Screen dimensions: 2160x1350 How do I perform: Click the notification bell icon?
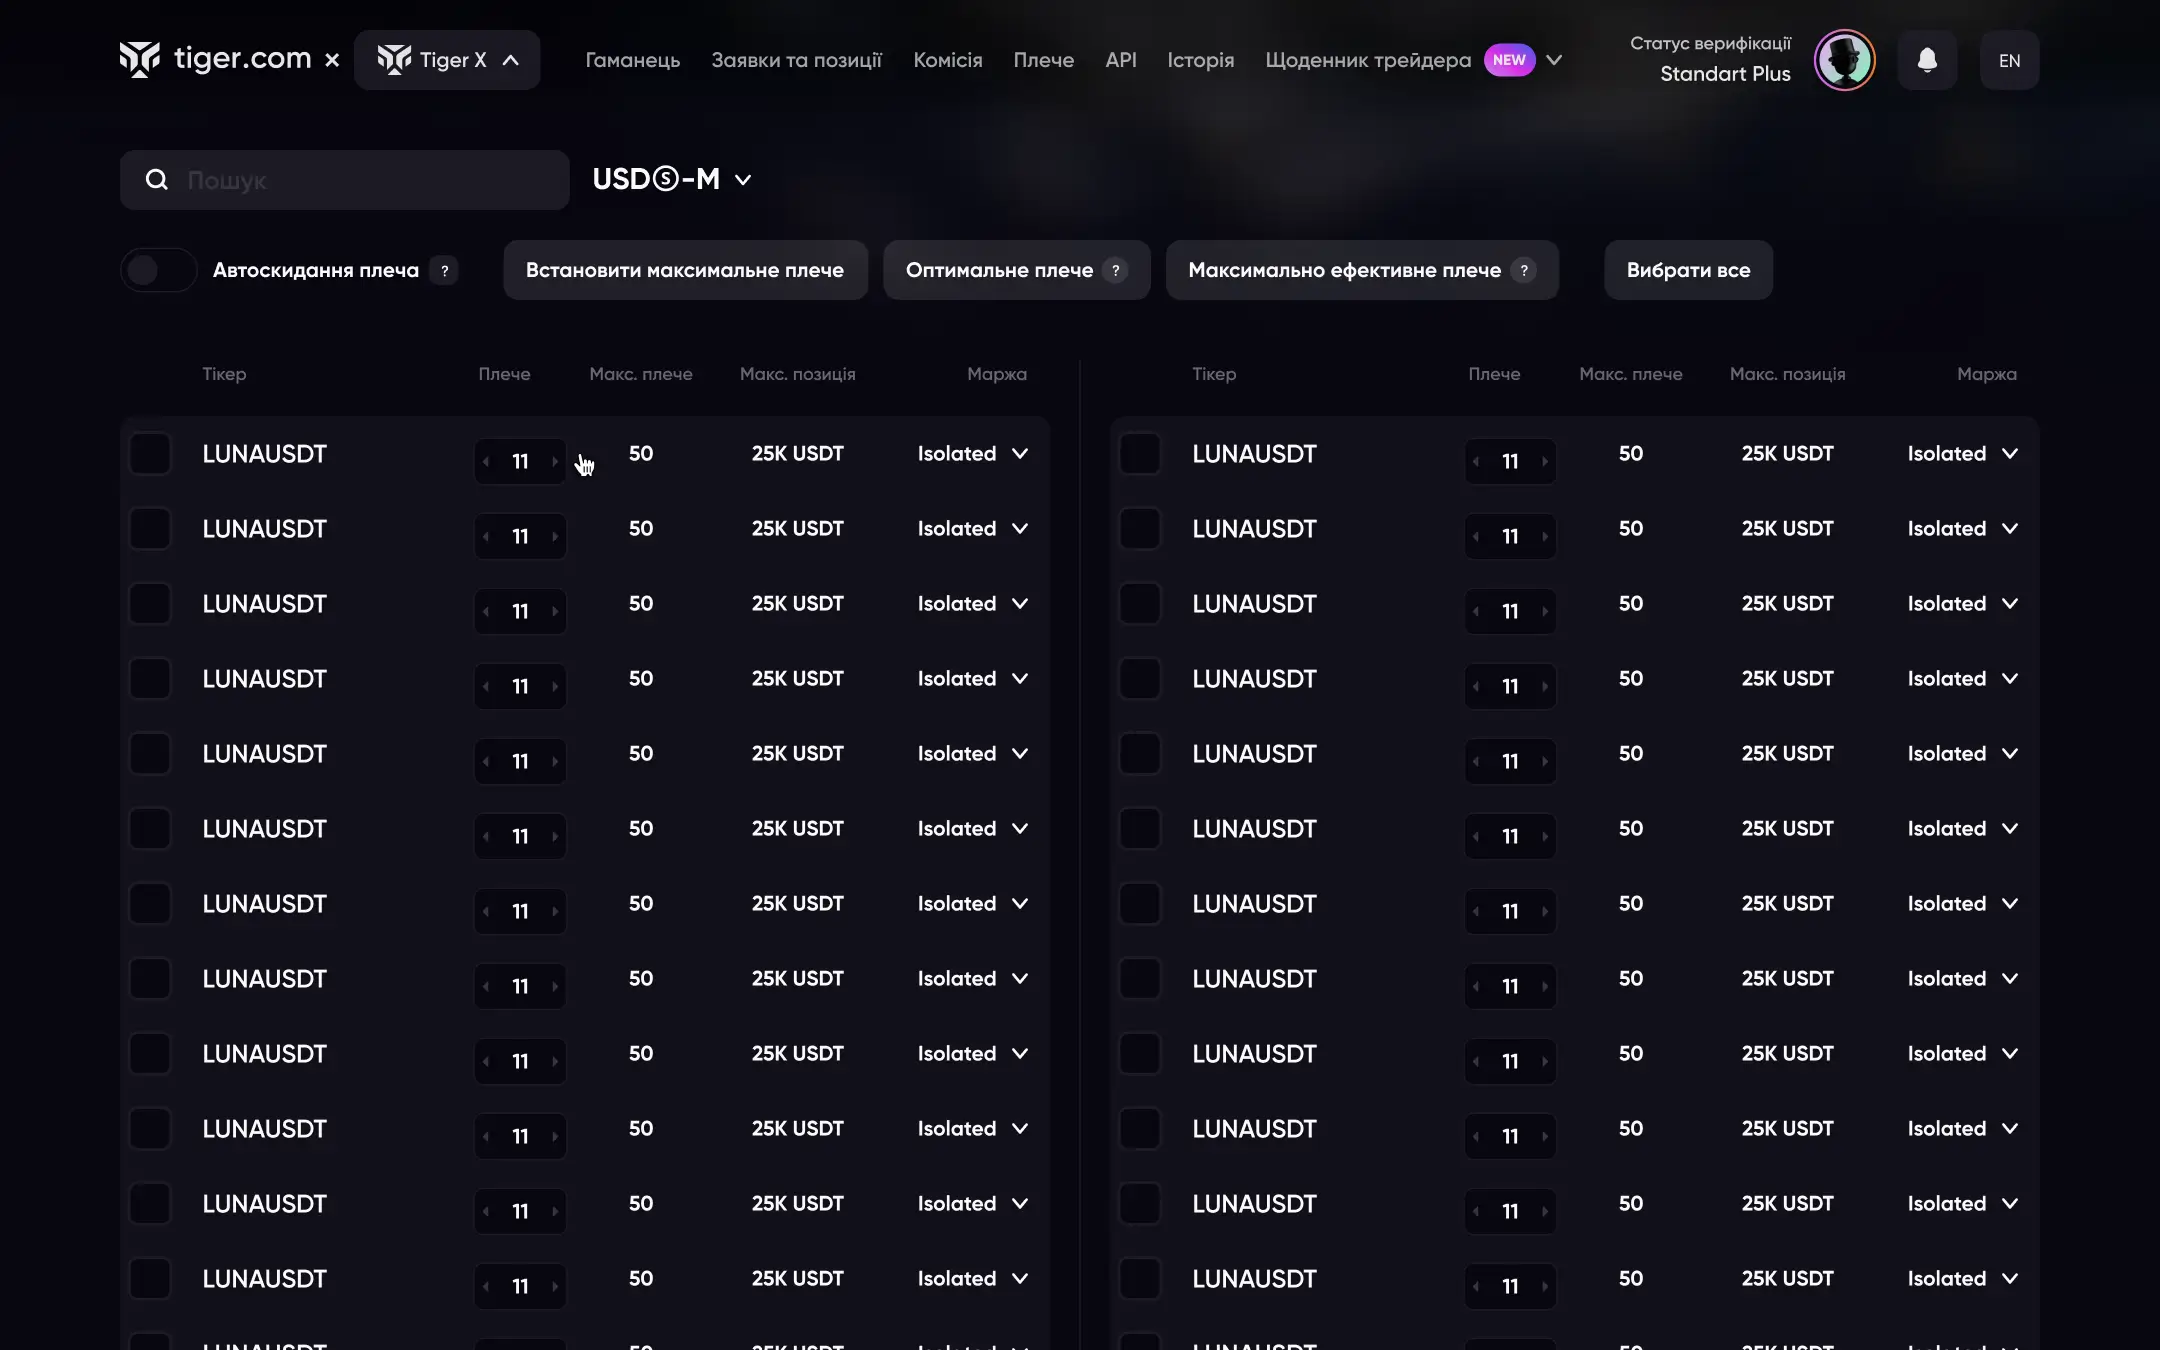(x=1927, y=60)
